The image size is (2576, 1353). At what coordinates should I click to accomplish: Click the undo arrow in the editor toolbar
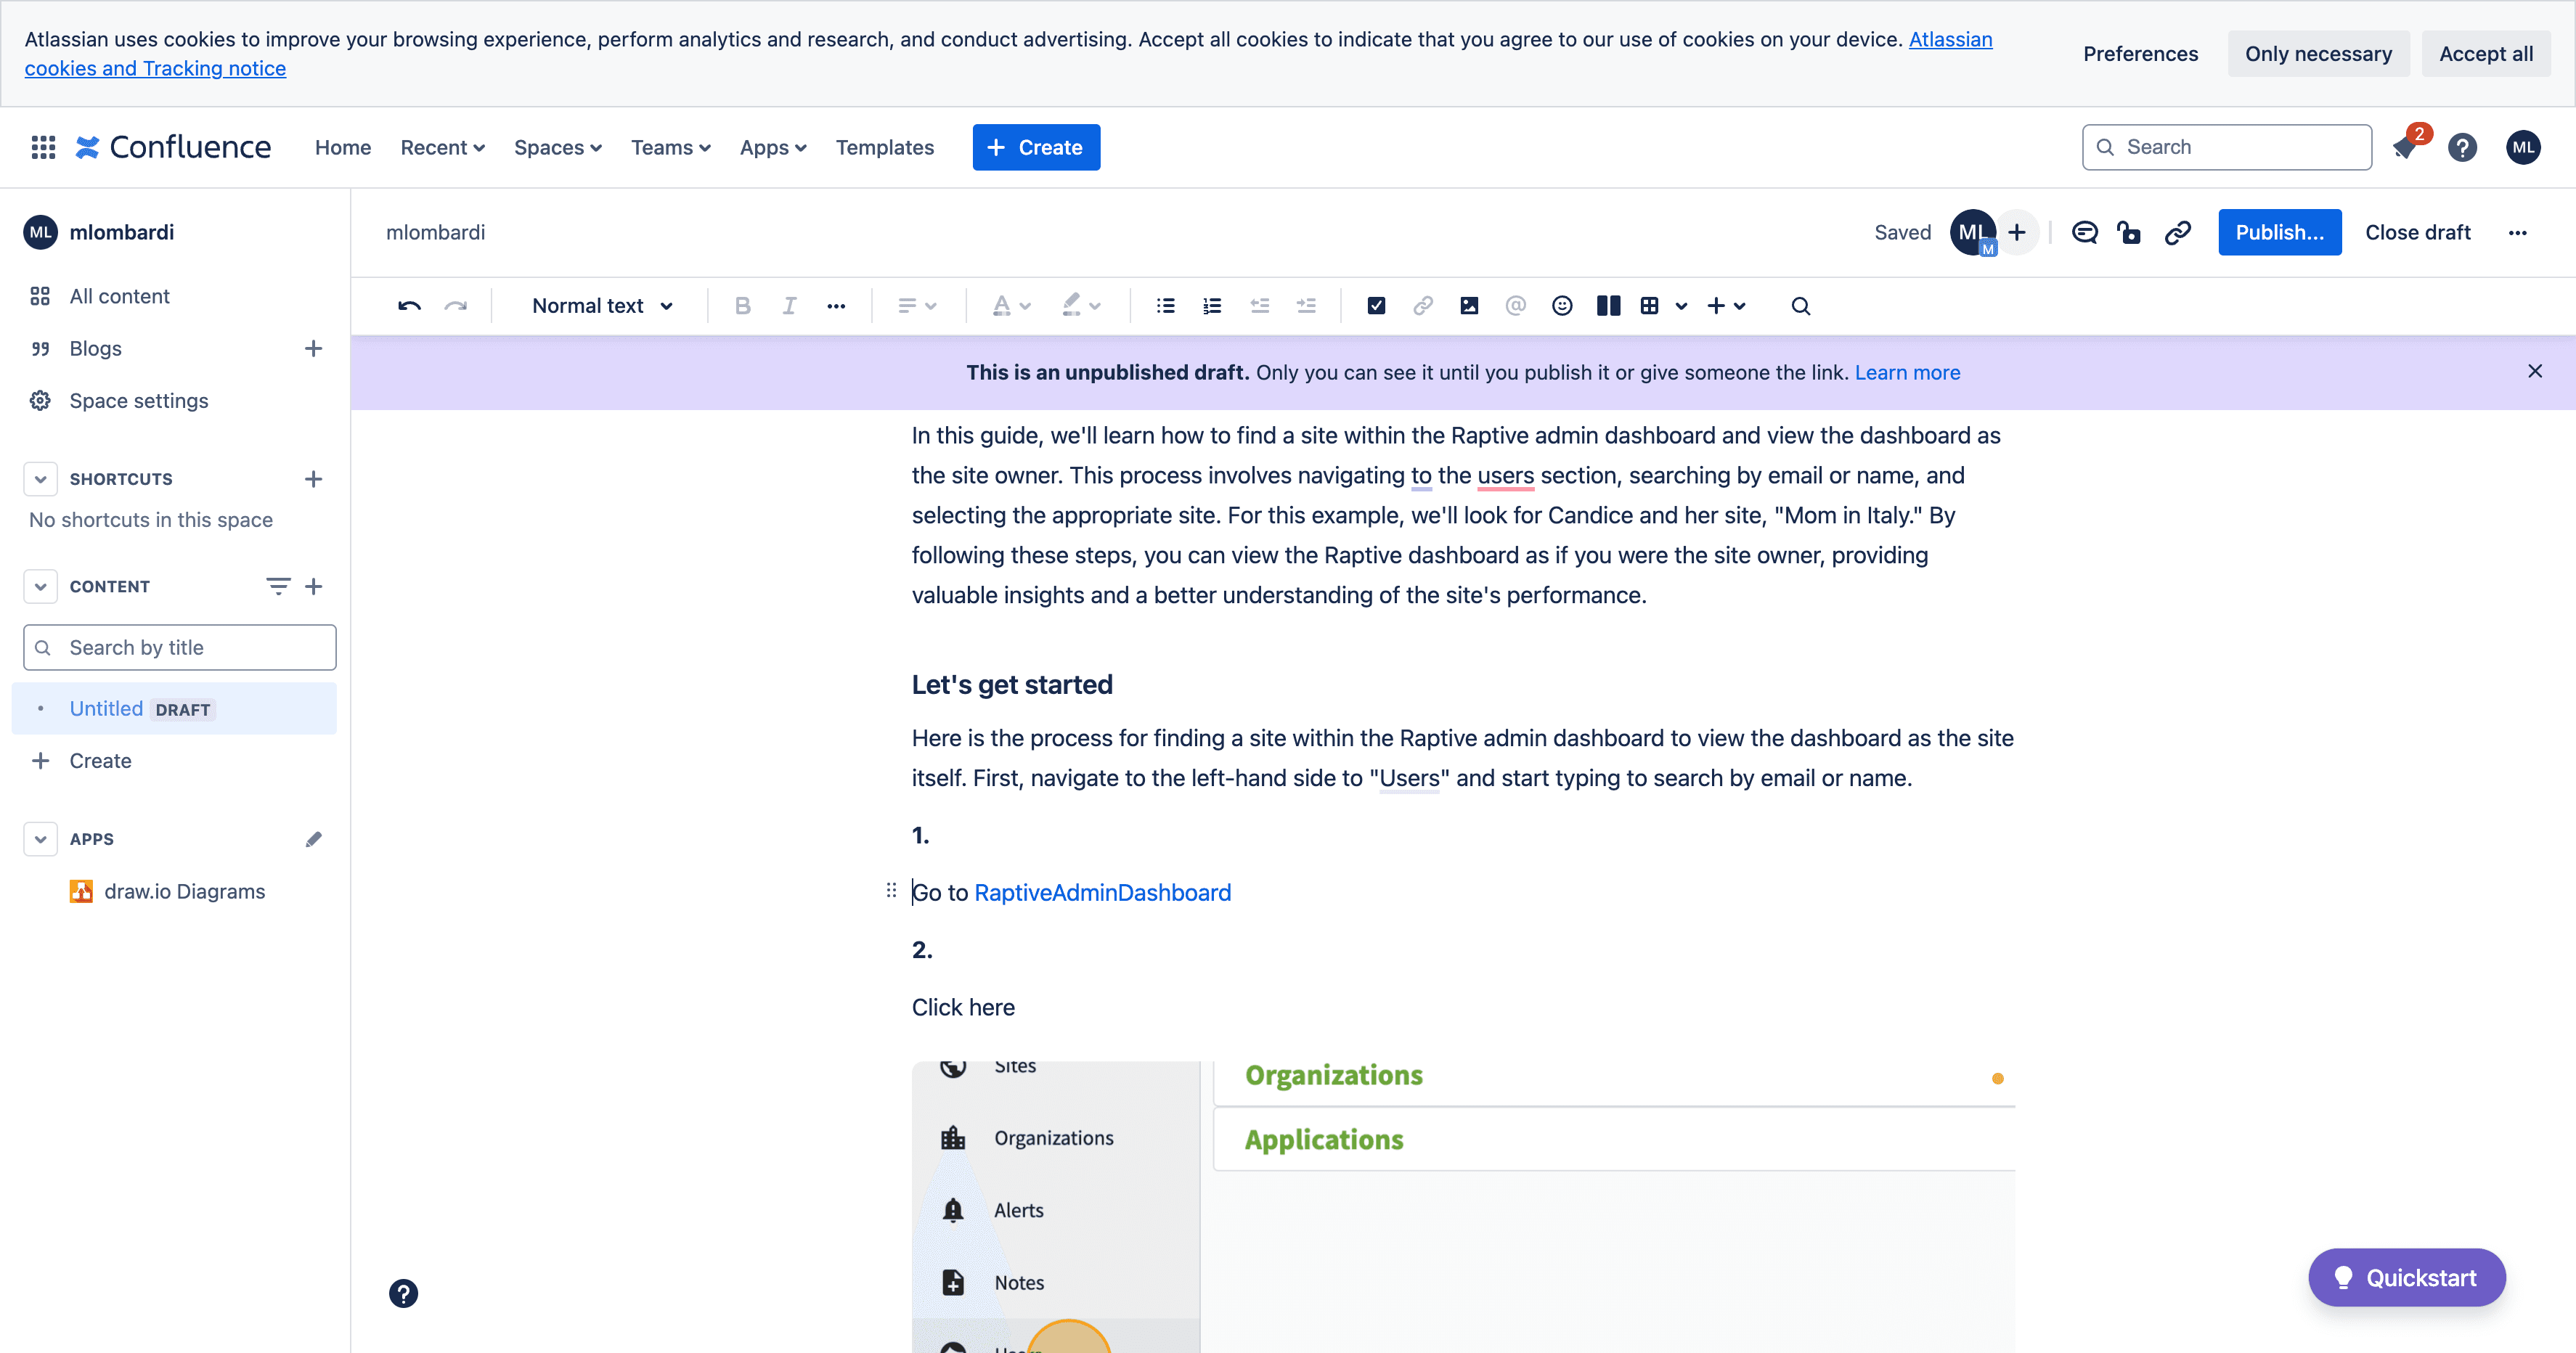tap(409, 306)
